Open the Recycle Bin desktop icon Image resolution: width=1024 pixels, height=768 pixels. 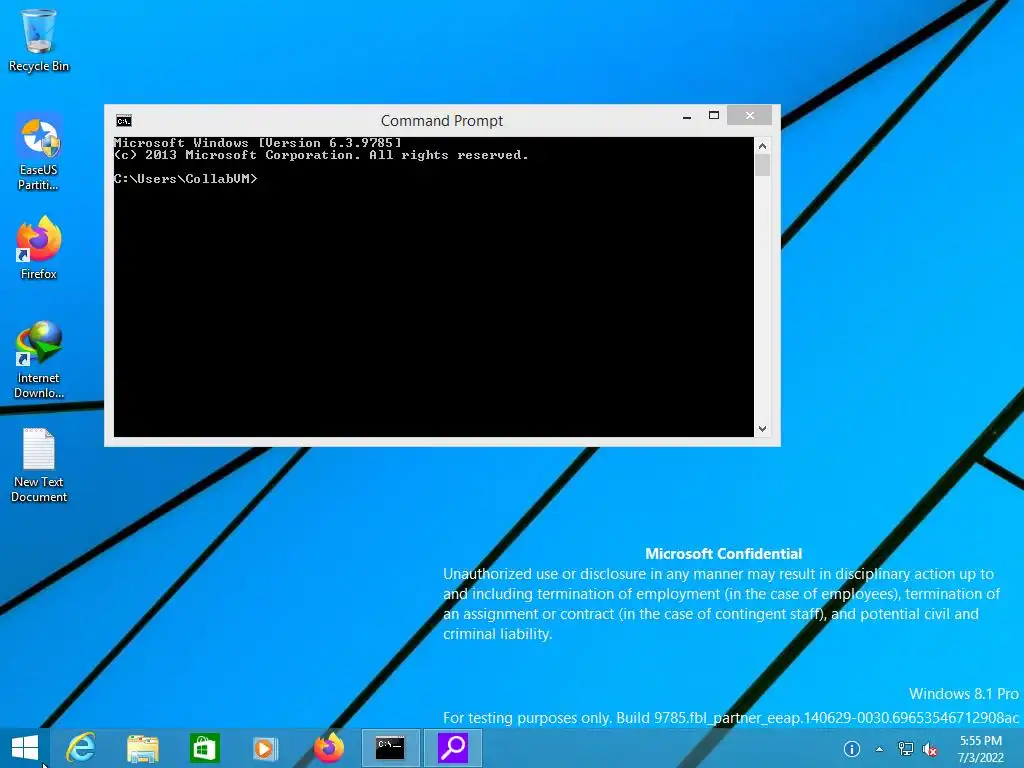39,40
